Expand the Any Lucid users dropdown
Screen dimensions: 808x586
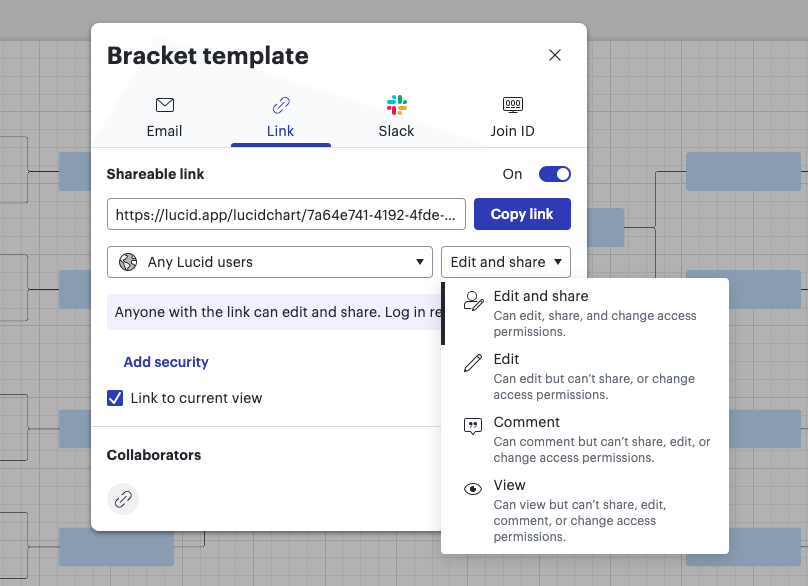pos(270,262)
